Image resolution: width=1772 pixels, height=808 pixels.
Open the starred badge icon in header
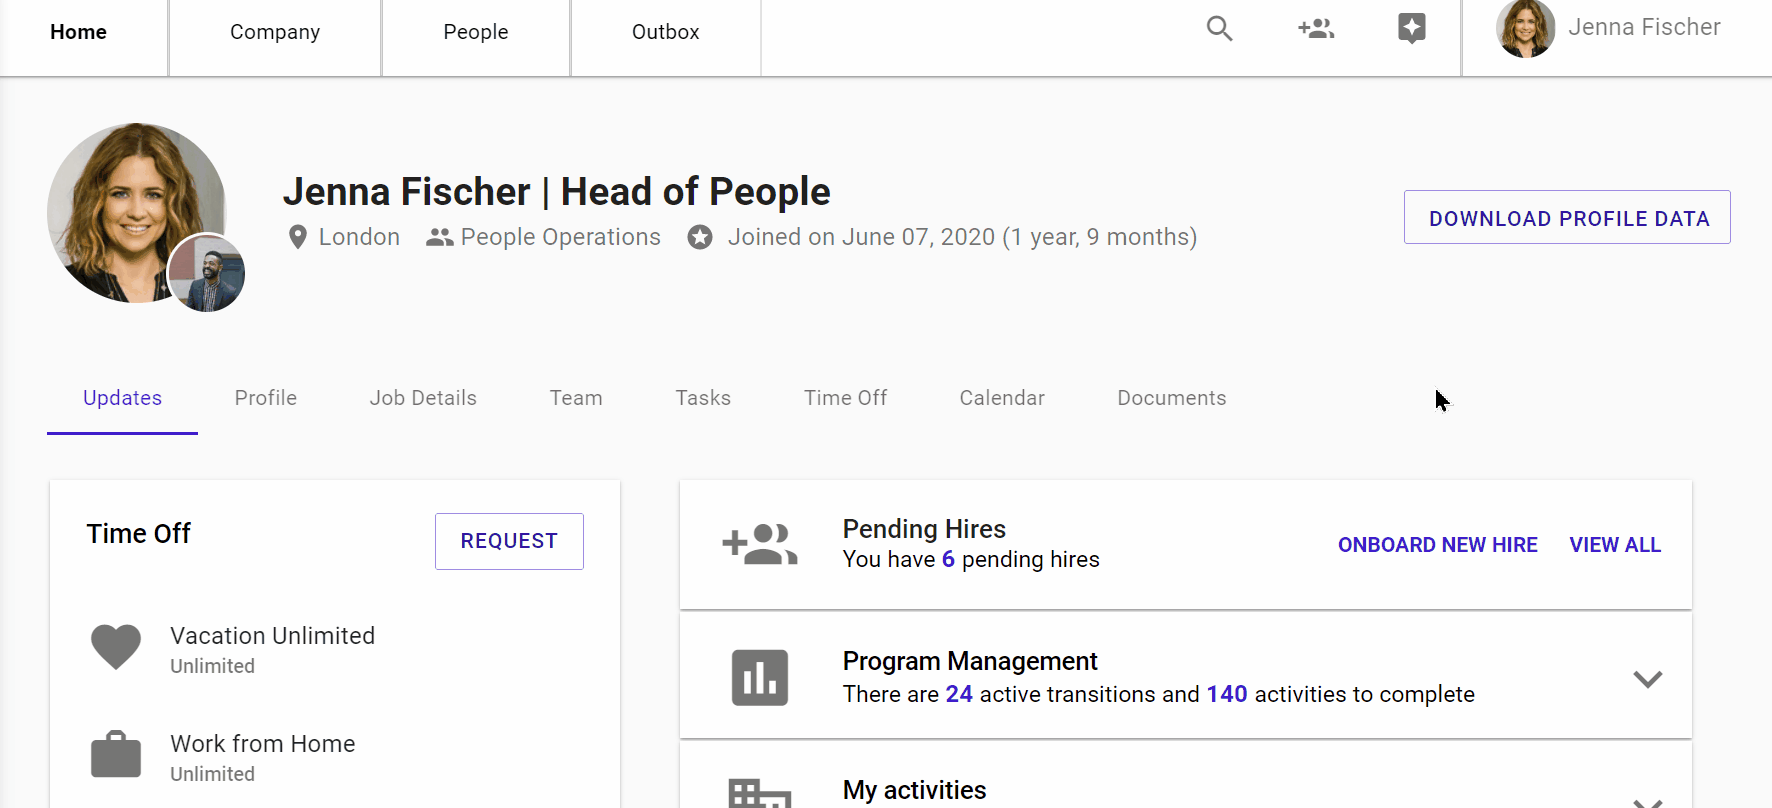[x=1411, y=29]
